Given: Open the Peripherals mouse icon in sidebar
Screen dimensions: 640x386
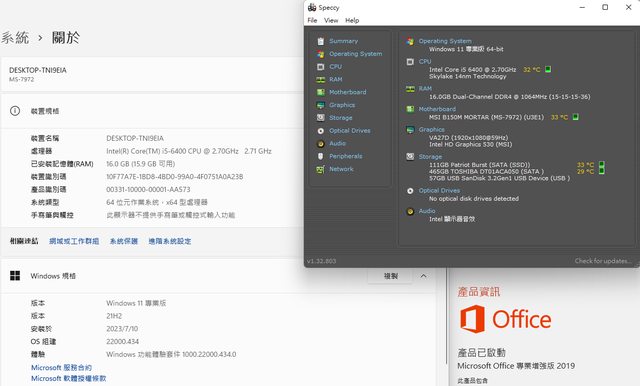Looking at the screenshot, I should coord(321,156).
